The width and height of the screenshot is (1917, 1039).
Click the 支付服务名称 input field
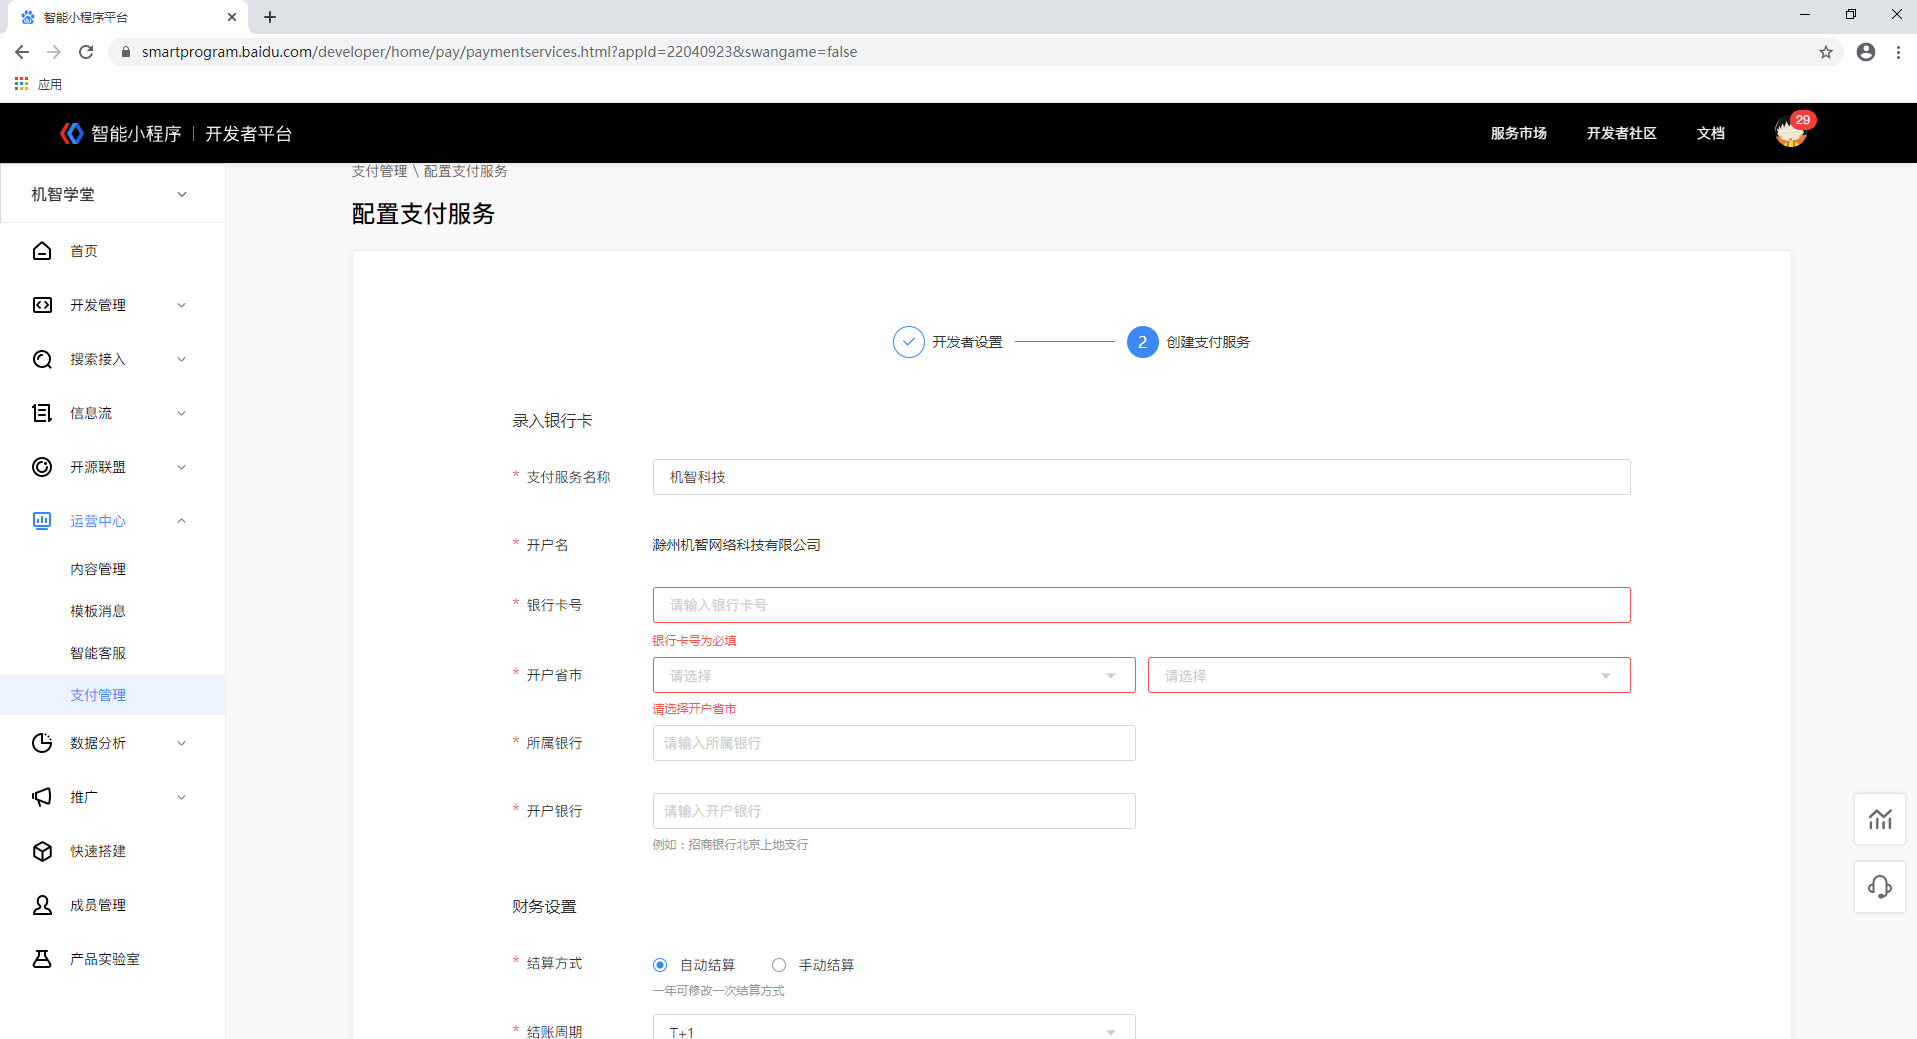[1141, 477]
